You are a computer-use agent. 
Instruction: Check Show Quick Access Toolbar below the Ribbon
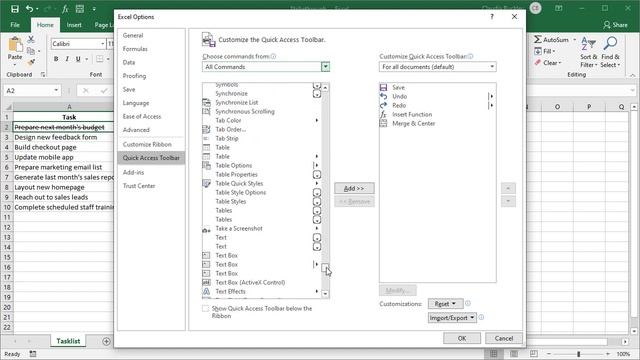205,309
